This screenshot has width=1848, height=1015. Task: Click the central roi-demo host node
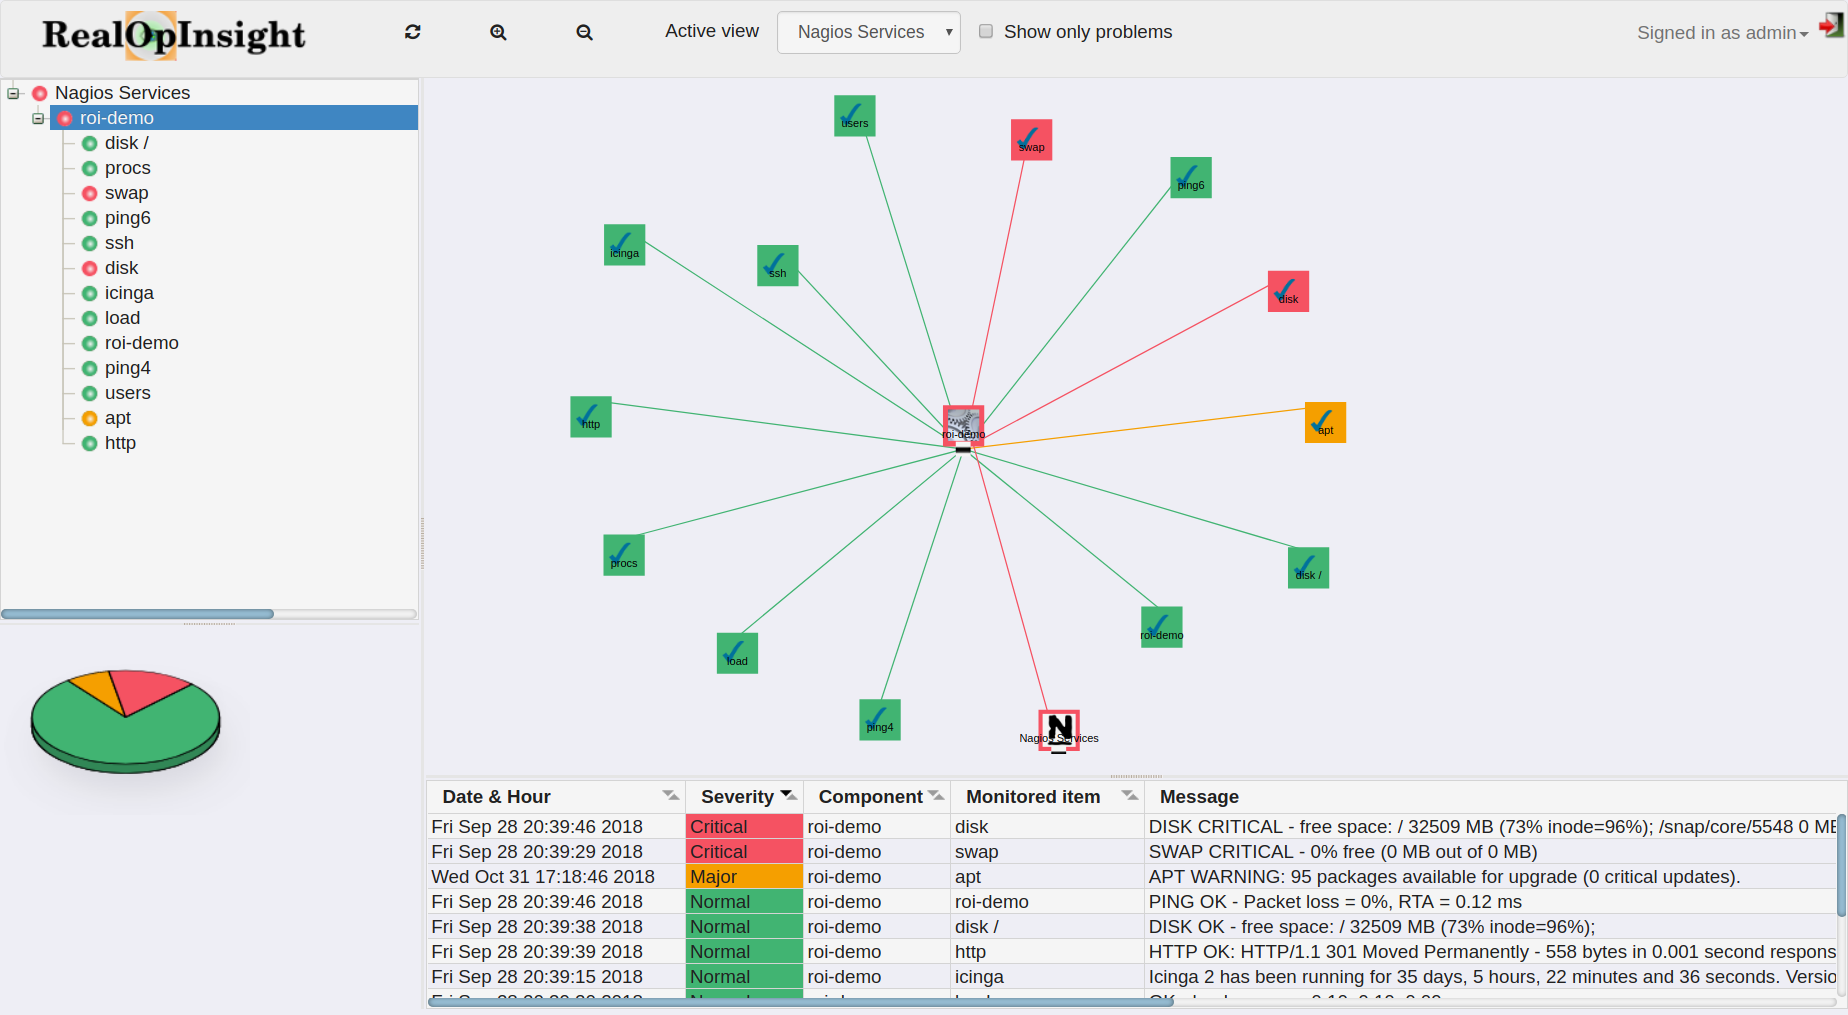coord(963,426)
